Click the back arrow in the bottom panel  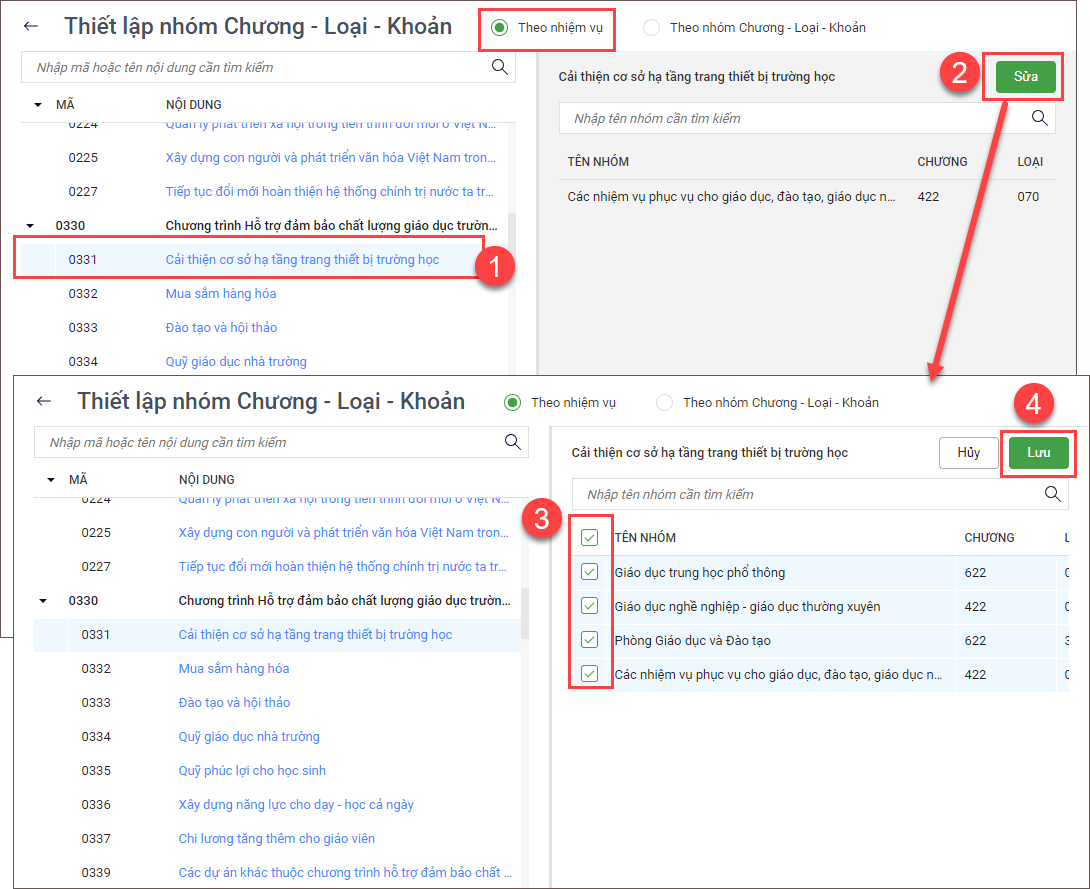[44, 401]
